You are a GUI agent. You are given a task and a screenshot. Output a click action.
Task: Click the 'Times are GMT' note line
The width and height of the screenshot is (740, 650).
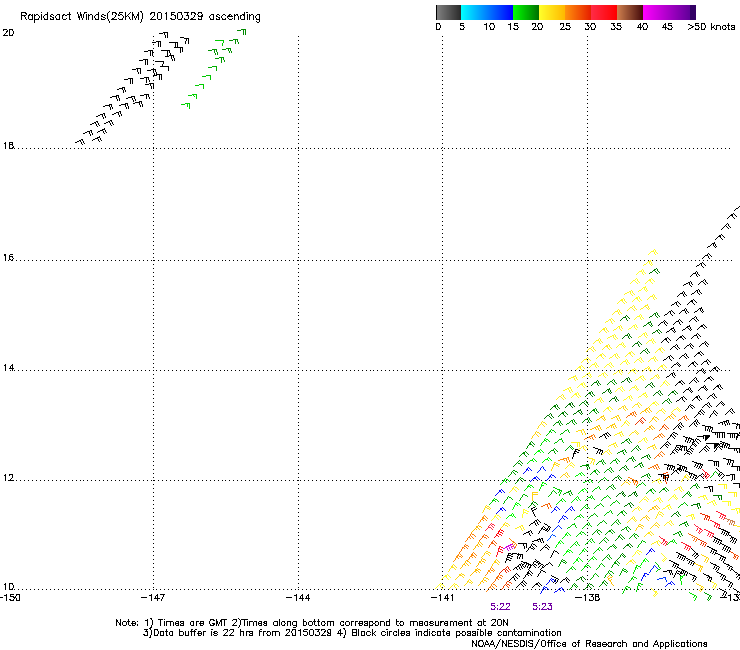tap(312, 623)
